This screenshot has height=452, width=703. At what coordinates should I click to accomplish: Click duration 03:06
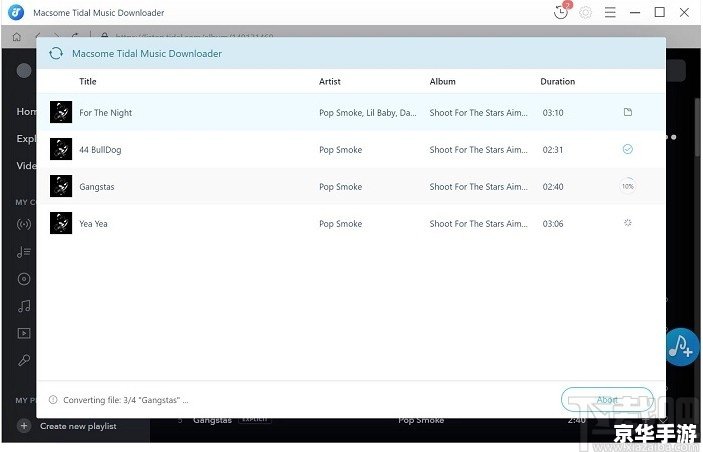(x=553, y=224)
